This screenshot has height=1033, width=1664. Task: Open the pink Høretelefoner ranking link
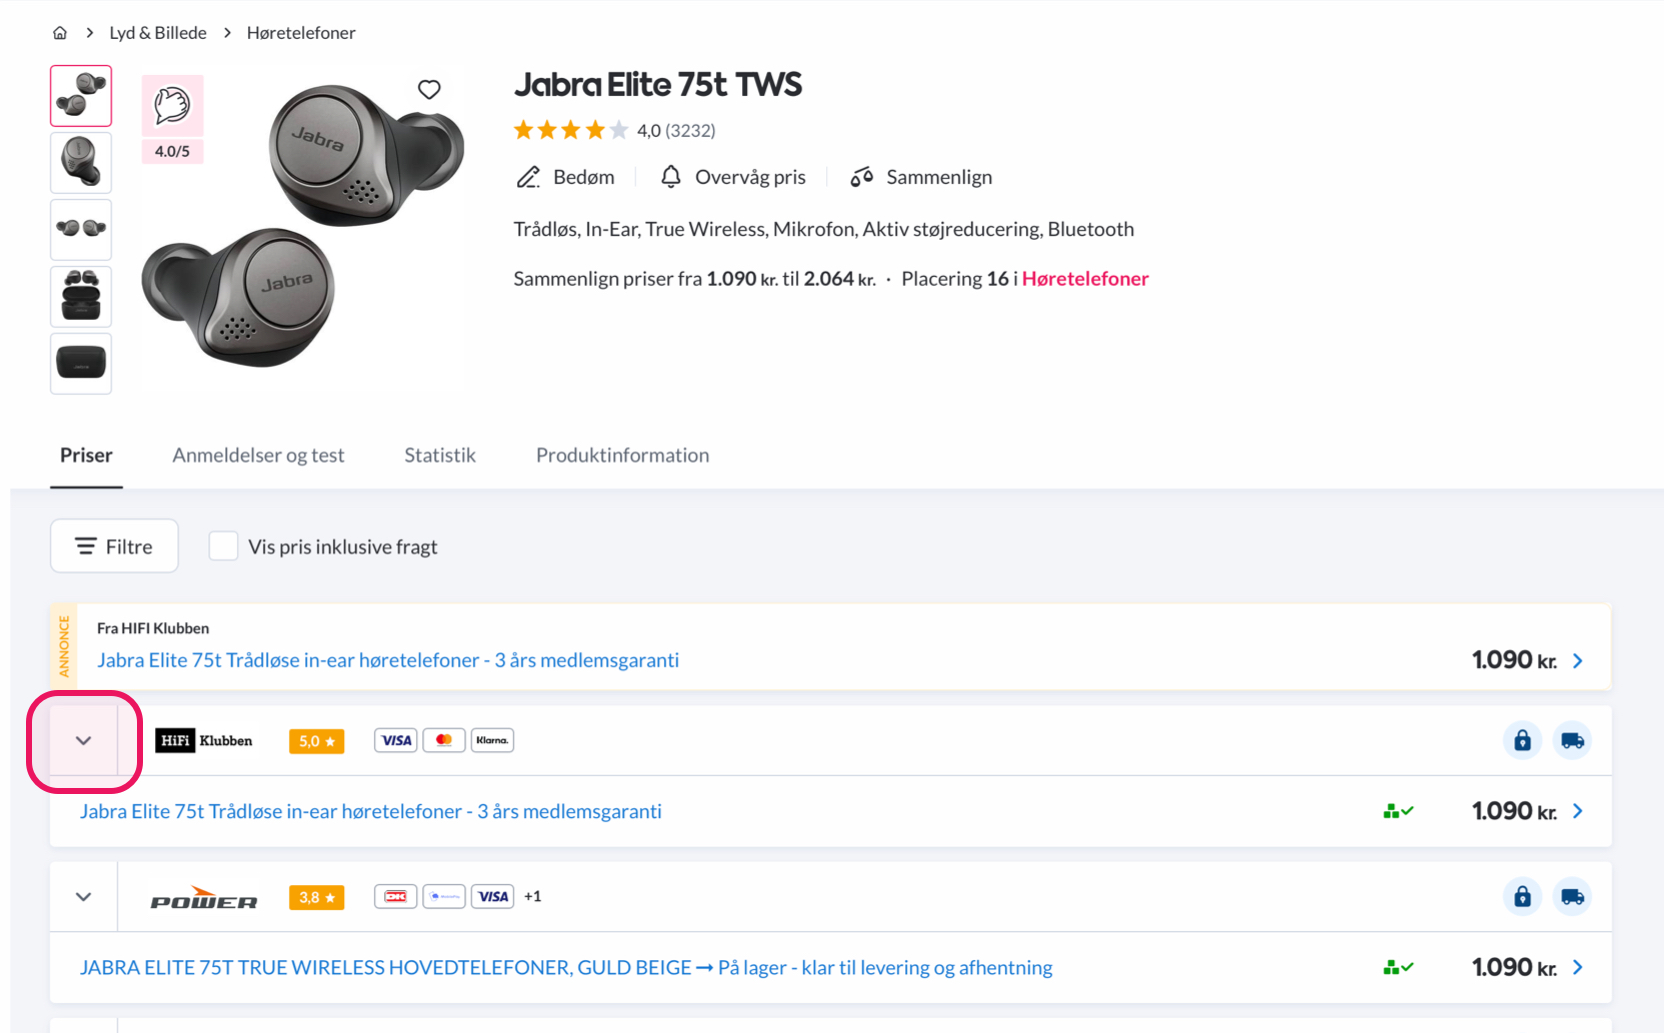pos(1085,279)
